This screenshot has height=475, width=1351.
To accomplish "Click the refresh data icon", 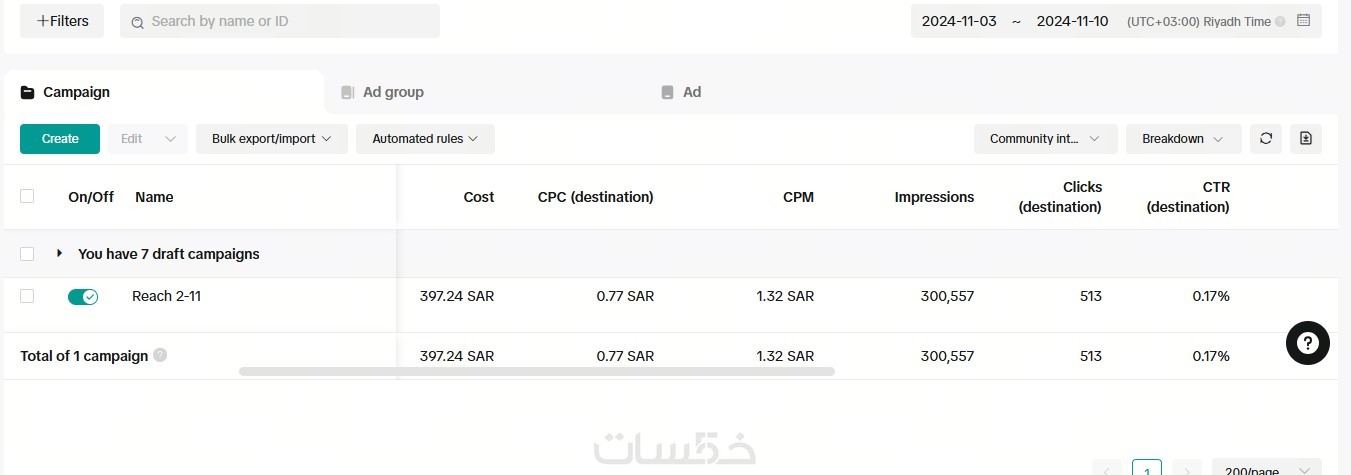I will pyautogui.click(x=1266, y=139).
